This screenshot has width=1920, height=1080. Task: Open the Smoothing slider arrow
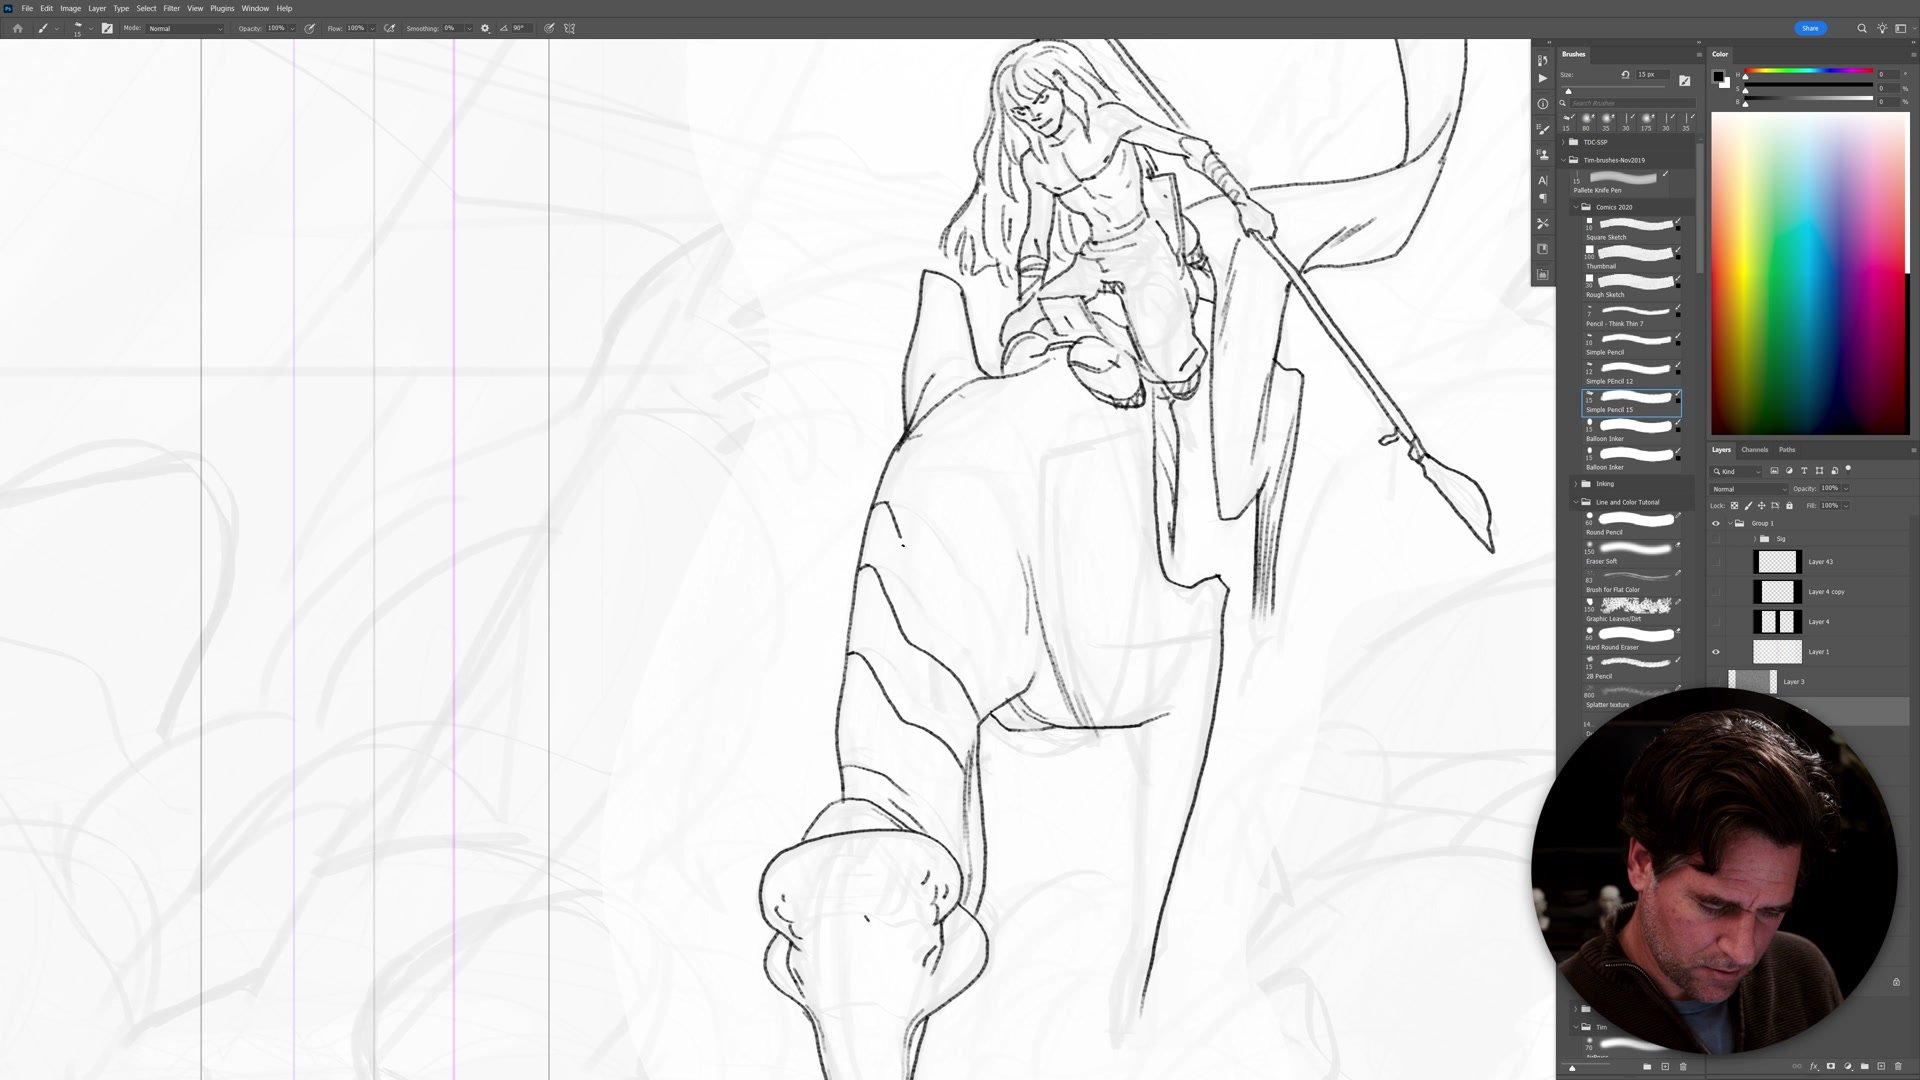470,28
